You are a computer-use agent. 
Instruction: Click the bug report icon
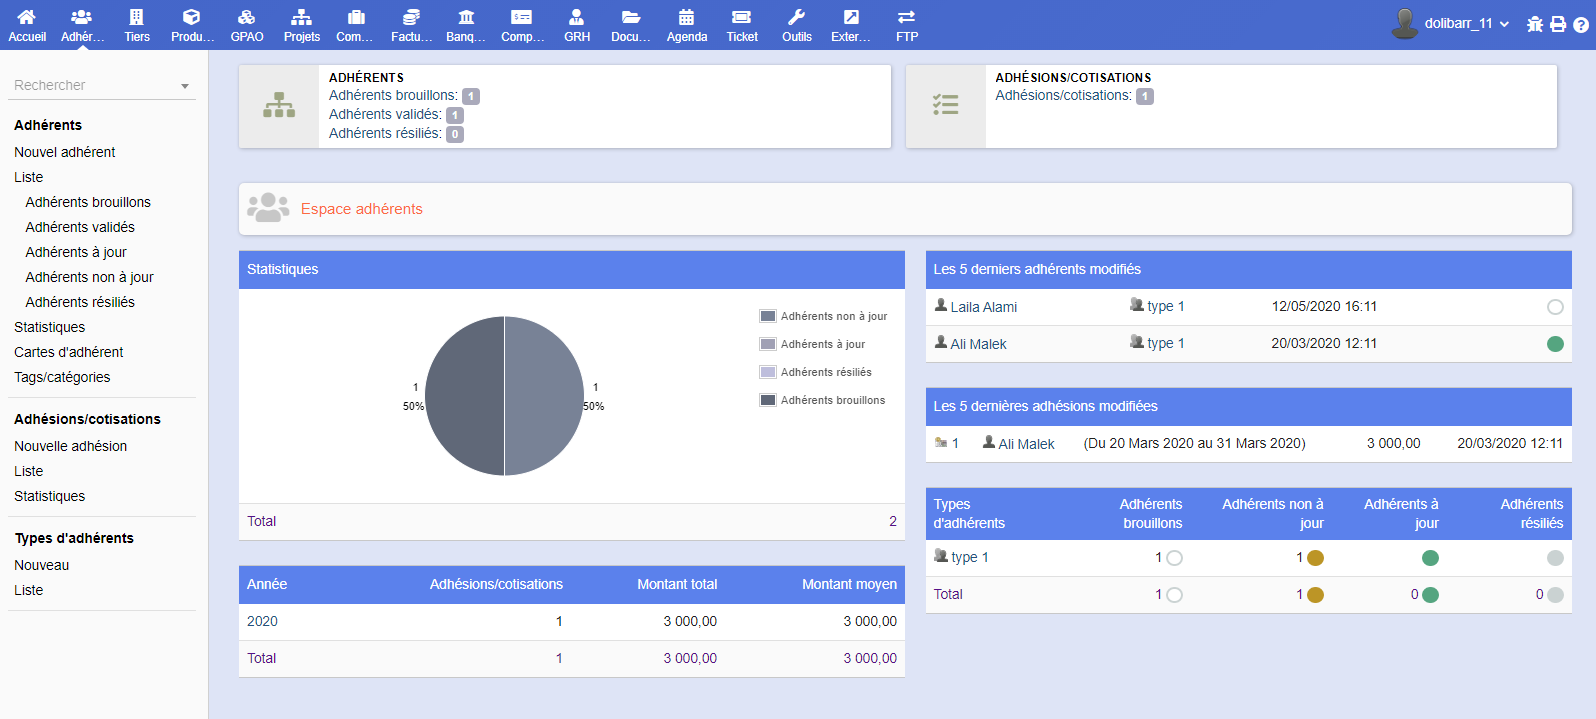coord(1535,24)
